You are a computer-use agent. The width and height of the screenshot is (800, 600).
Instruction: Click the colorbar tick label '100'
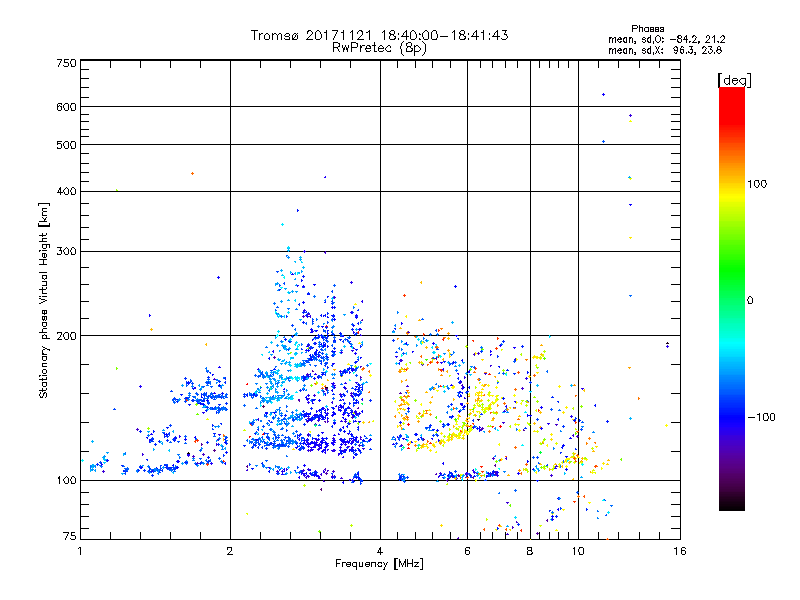[x=757, y=184]
